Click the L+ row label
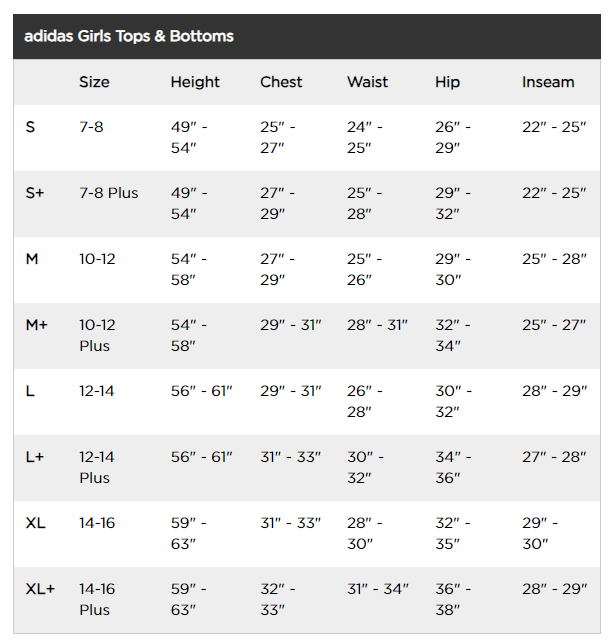 [35, 457]
